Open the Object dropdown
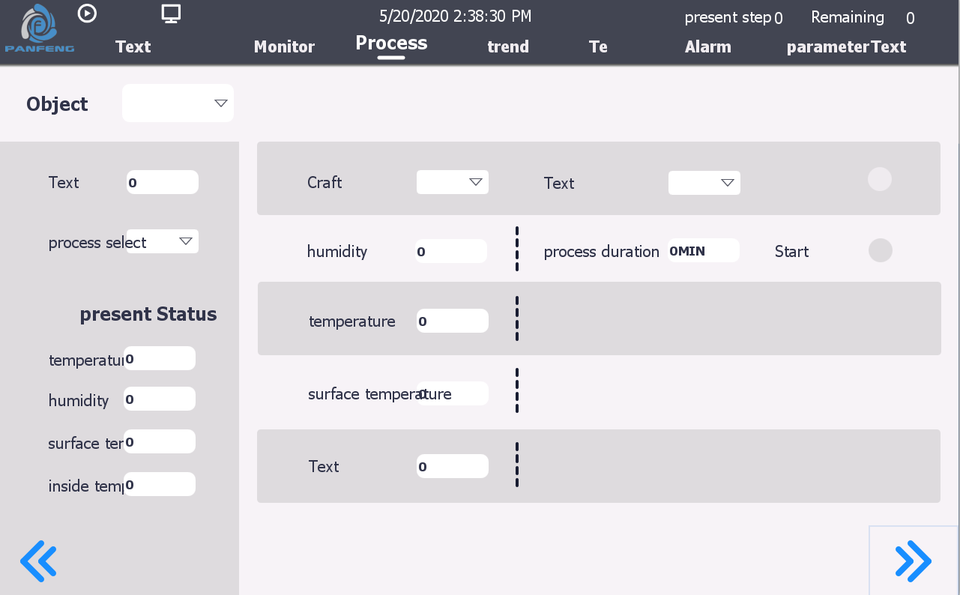The image size is (960, 595). (x=178, y=103)
